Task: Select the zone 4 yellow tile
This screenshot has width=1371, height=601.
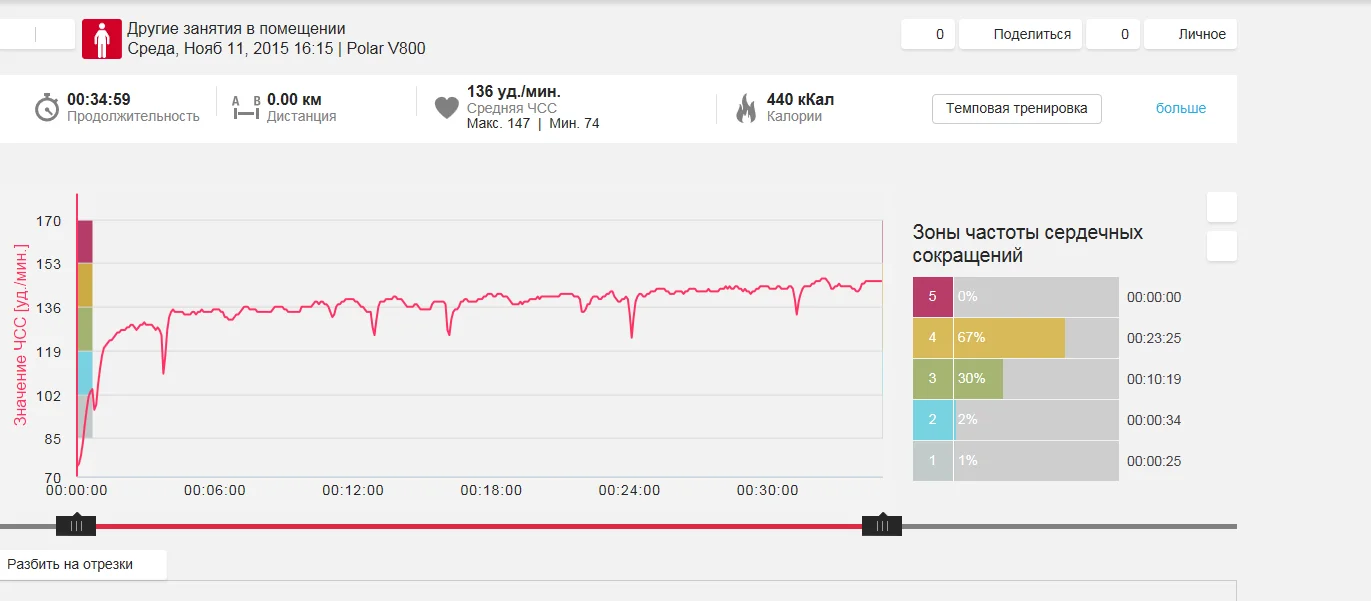Action: pyautogui.click(x=933, y=338)
